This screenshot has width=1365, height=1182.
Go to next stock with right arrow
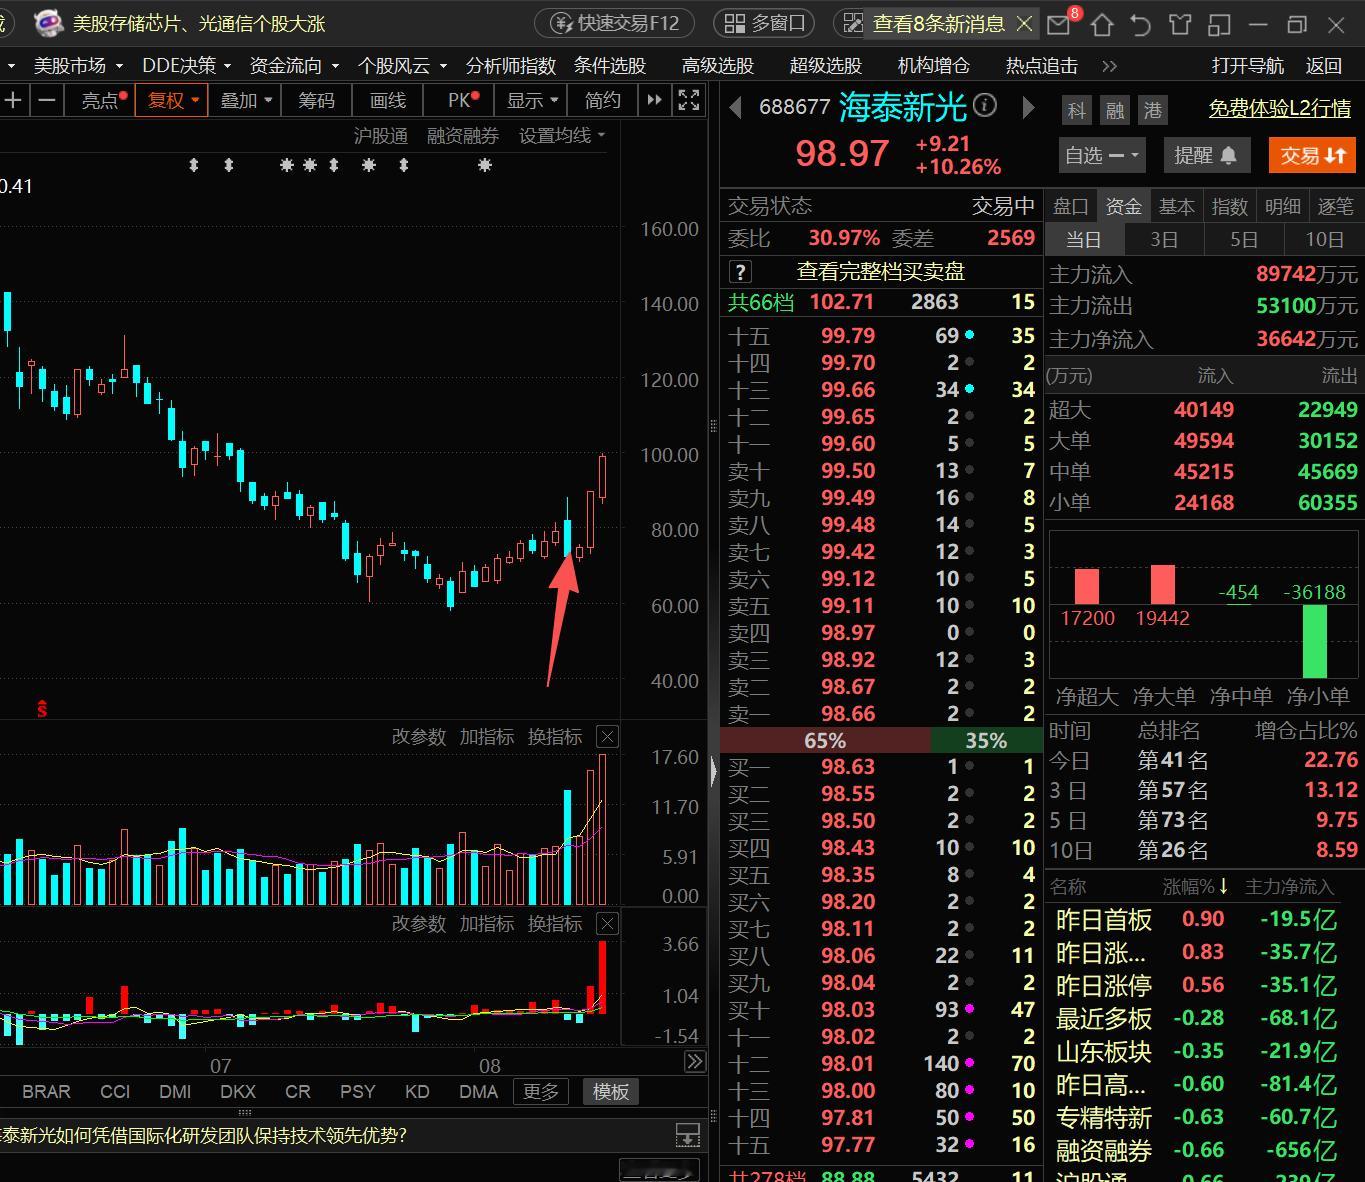[1028, 107]
